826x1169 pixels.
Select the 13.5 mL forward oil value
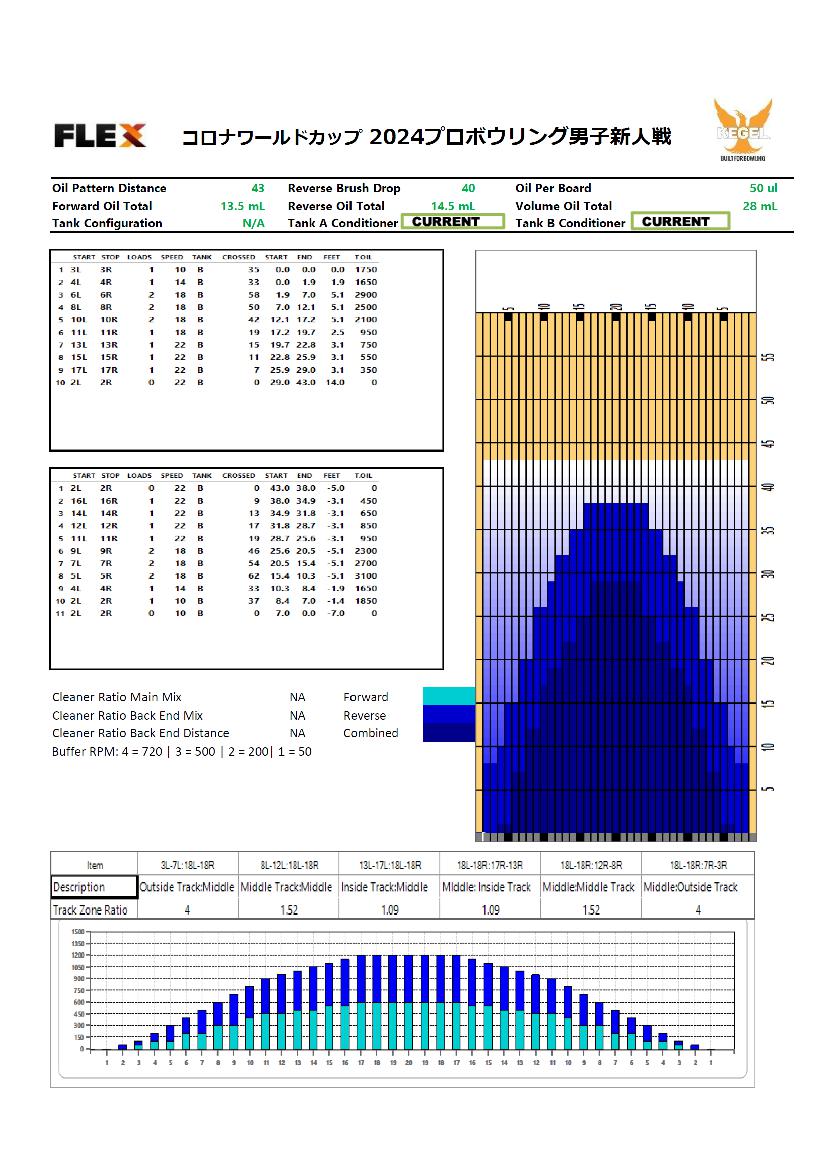pos(242,206)
